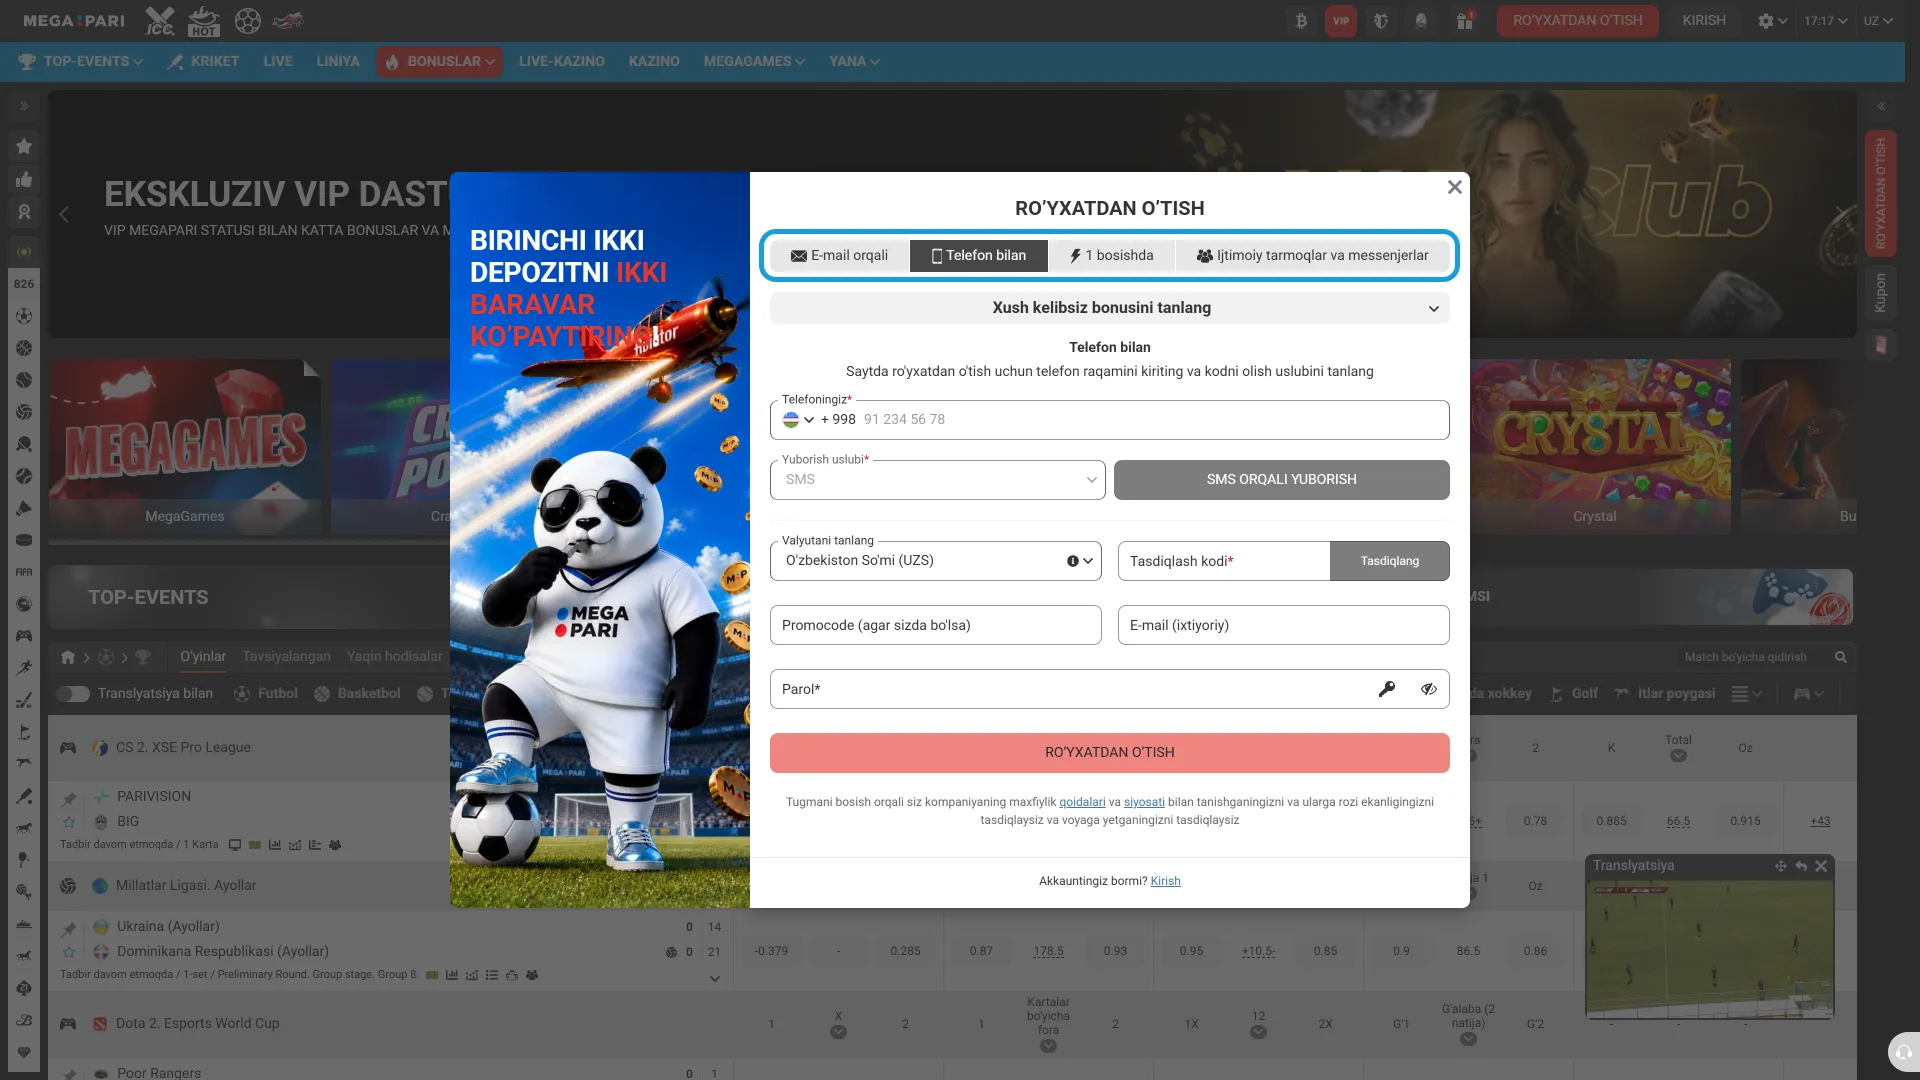Open the HOT games icon in header
The height and width of the screenshot is (1080, 1920).
(x=204, y=20)
